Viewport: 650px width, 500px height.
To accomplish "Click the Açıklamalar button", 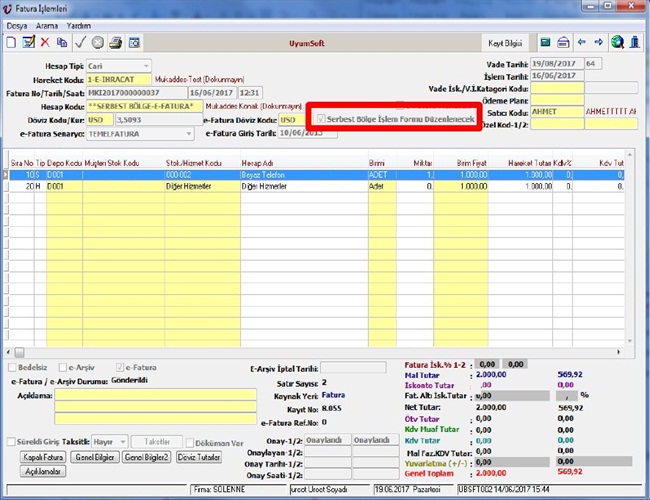I will coord(43,471).
